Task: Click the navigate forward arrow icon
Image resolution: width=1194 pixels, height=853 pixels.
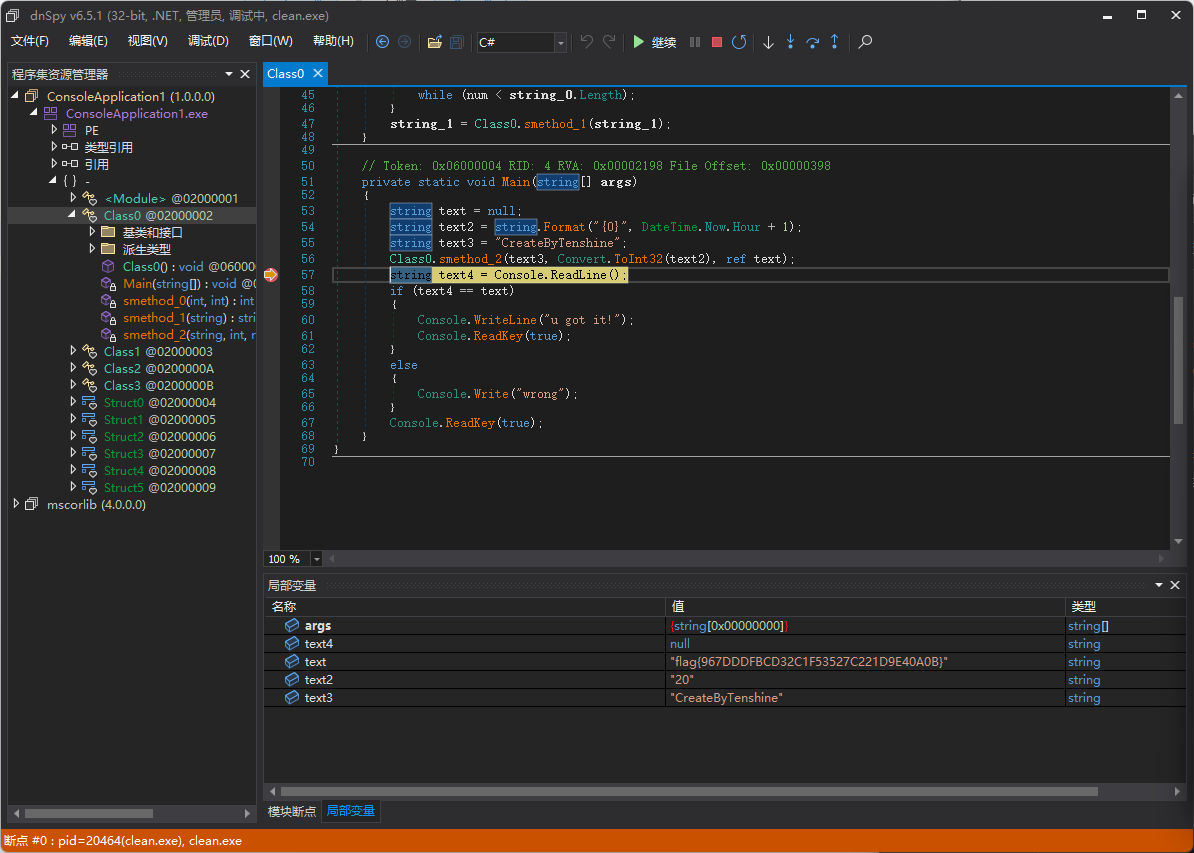Action: pyautogui.click(x=404, y=42)
